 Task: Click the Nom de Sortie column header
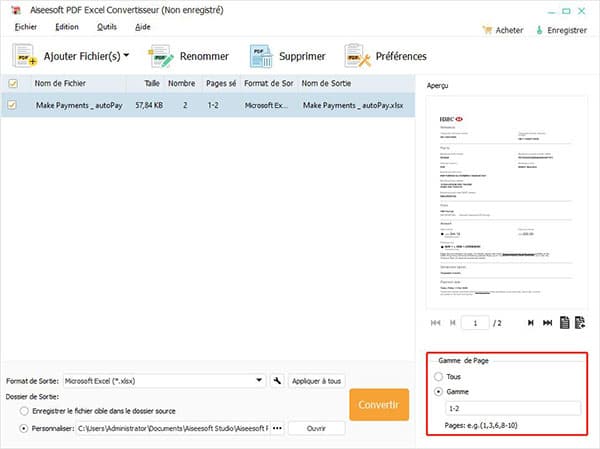326,83
